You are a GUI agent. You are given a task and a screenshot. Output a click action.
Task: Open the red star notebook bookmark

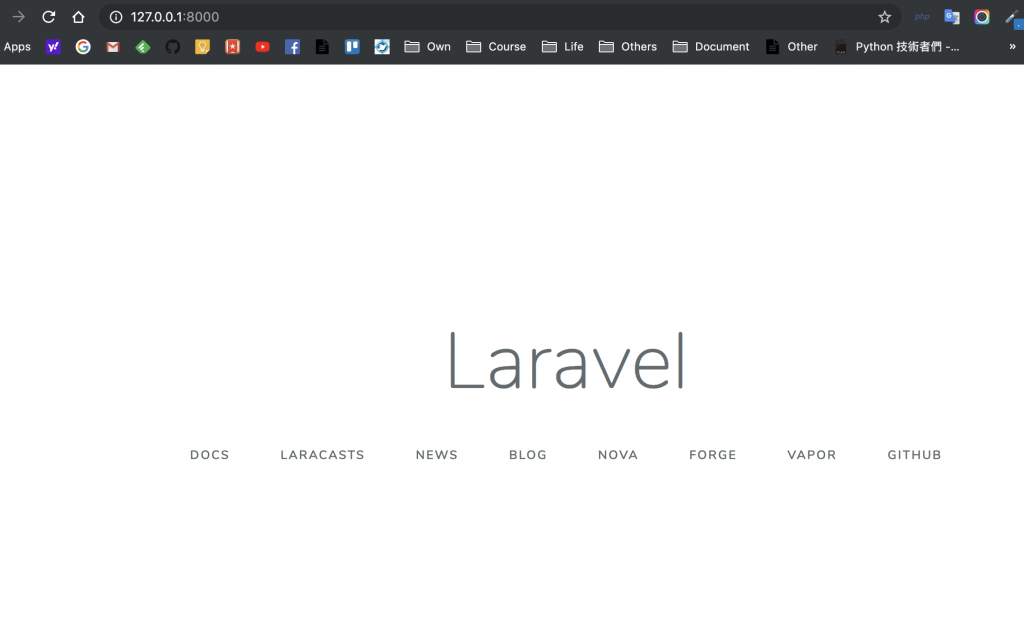tap(232, 46)
